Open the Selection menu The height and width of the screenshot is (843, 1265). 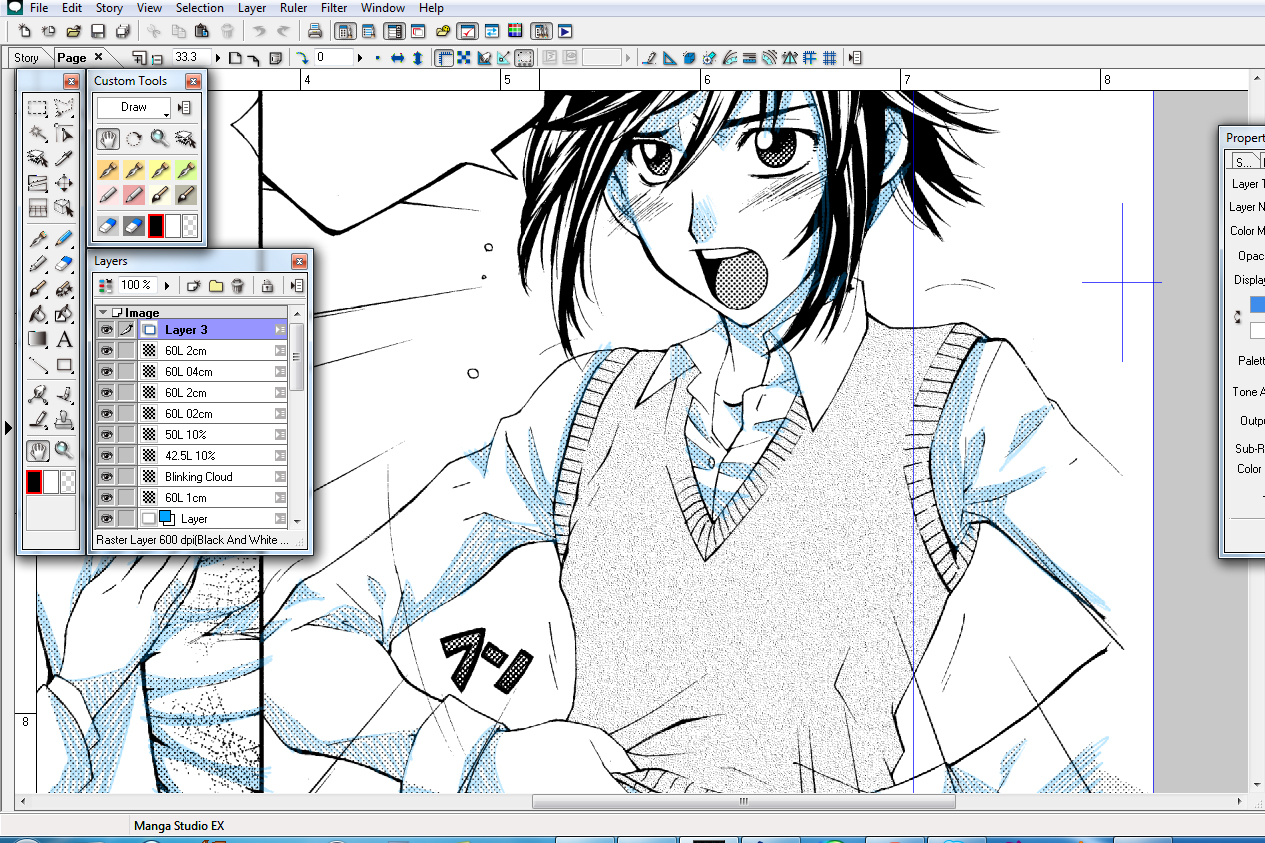200,8
